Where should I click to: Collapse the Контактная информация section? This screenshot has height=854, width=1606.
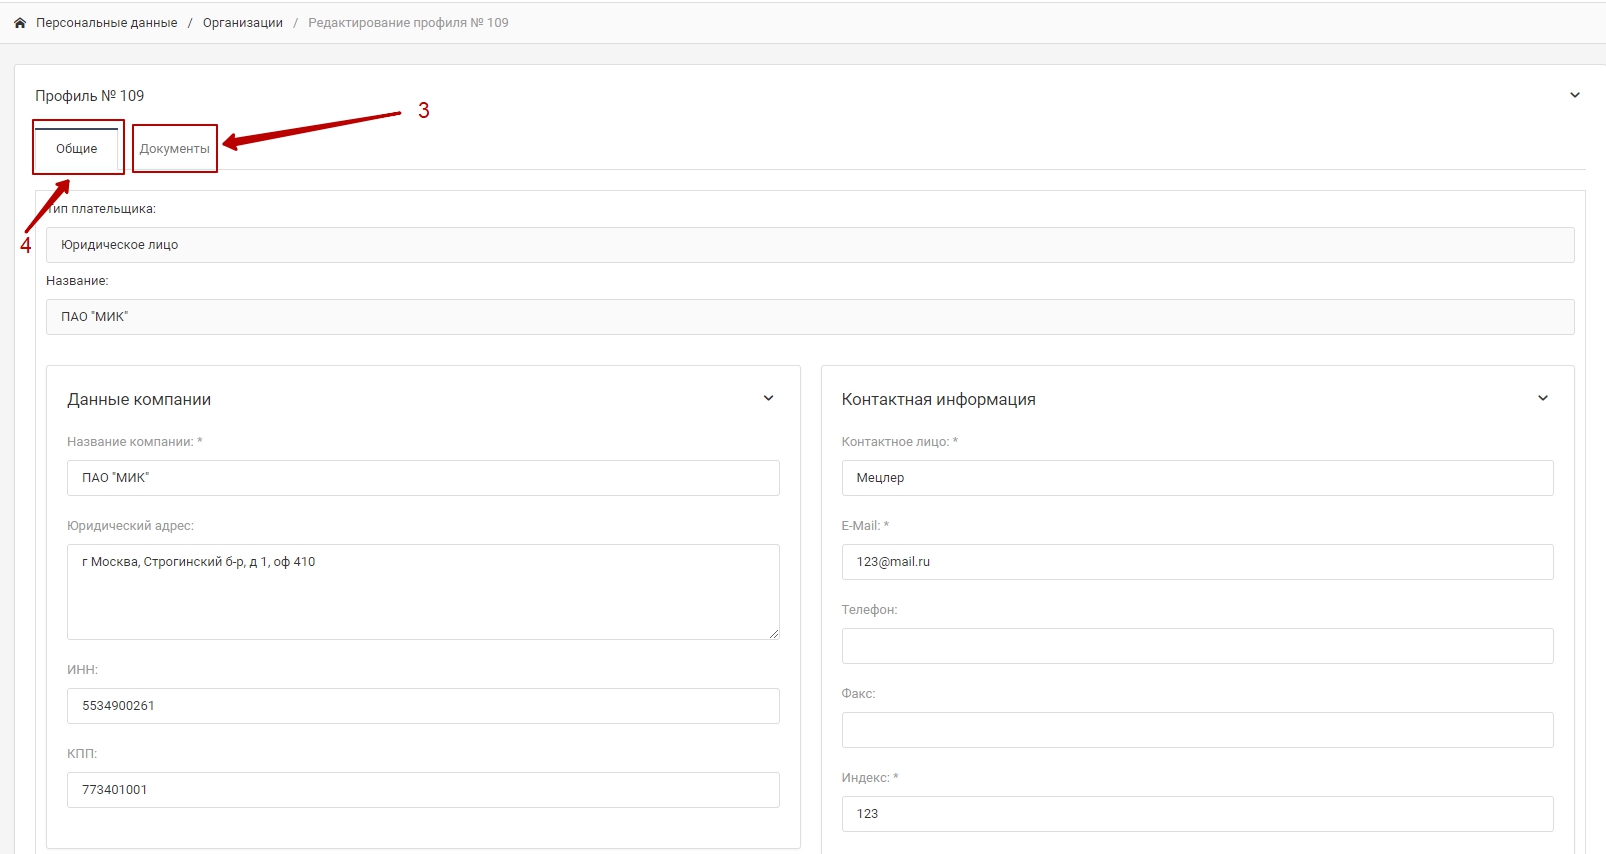[x=1543, y=398]
